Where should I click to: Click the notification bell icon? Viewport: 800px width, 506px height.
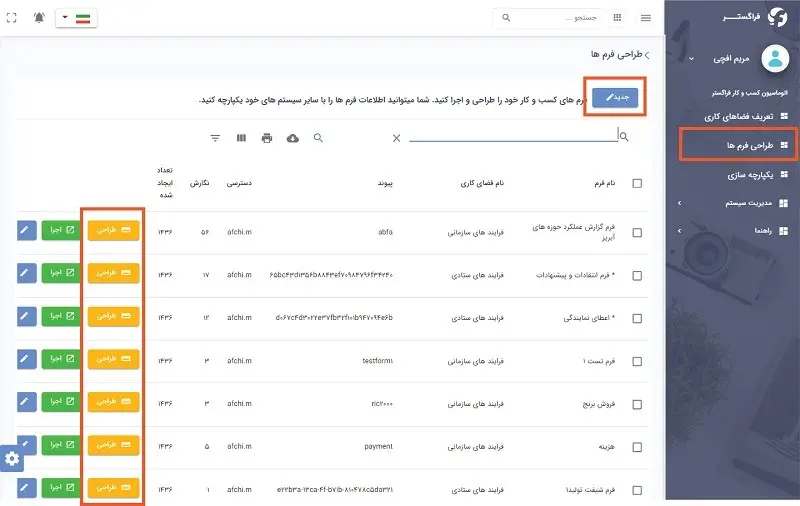click(39, 18)
